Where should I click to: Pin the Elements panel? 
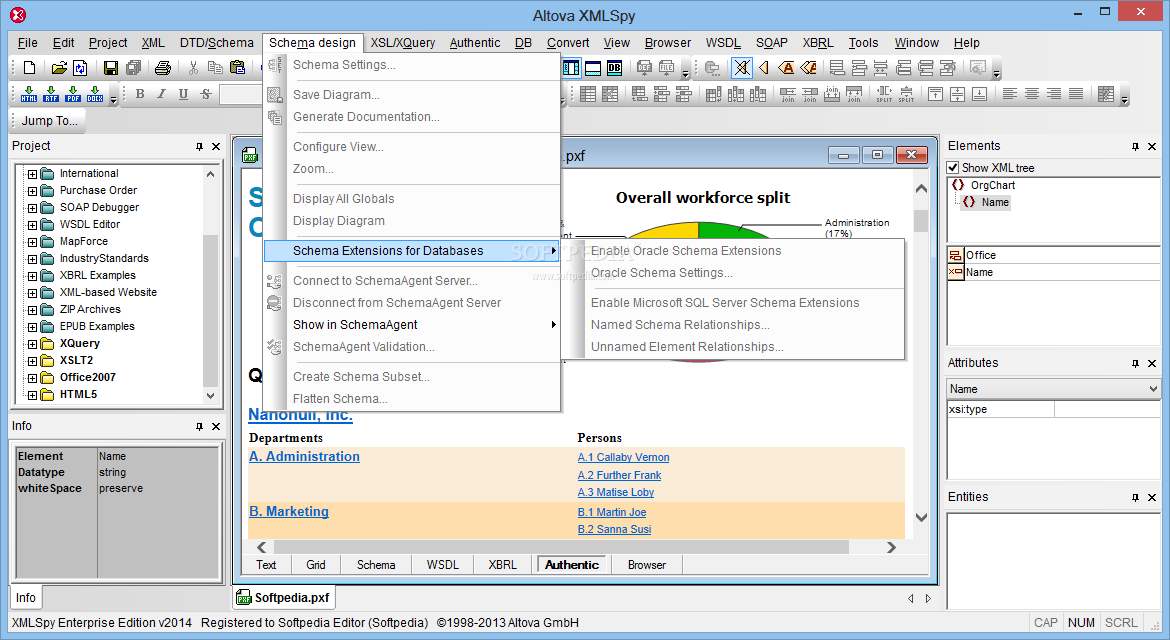[1135, 146]
